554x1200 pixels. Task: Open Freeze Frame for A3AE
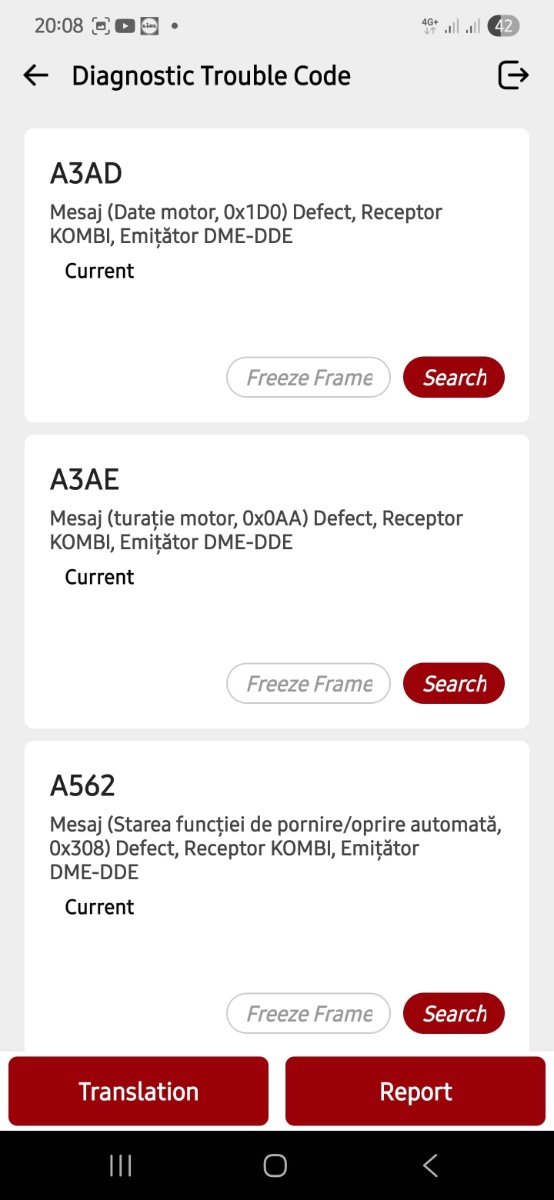(309, 683)
